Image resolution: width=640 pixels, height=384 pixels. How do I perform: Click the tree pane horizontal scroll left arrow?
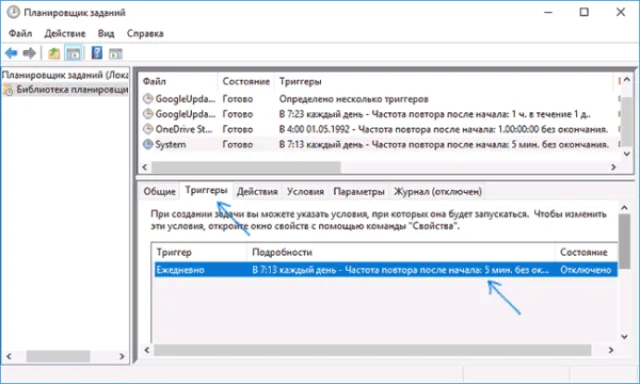9,356
